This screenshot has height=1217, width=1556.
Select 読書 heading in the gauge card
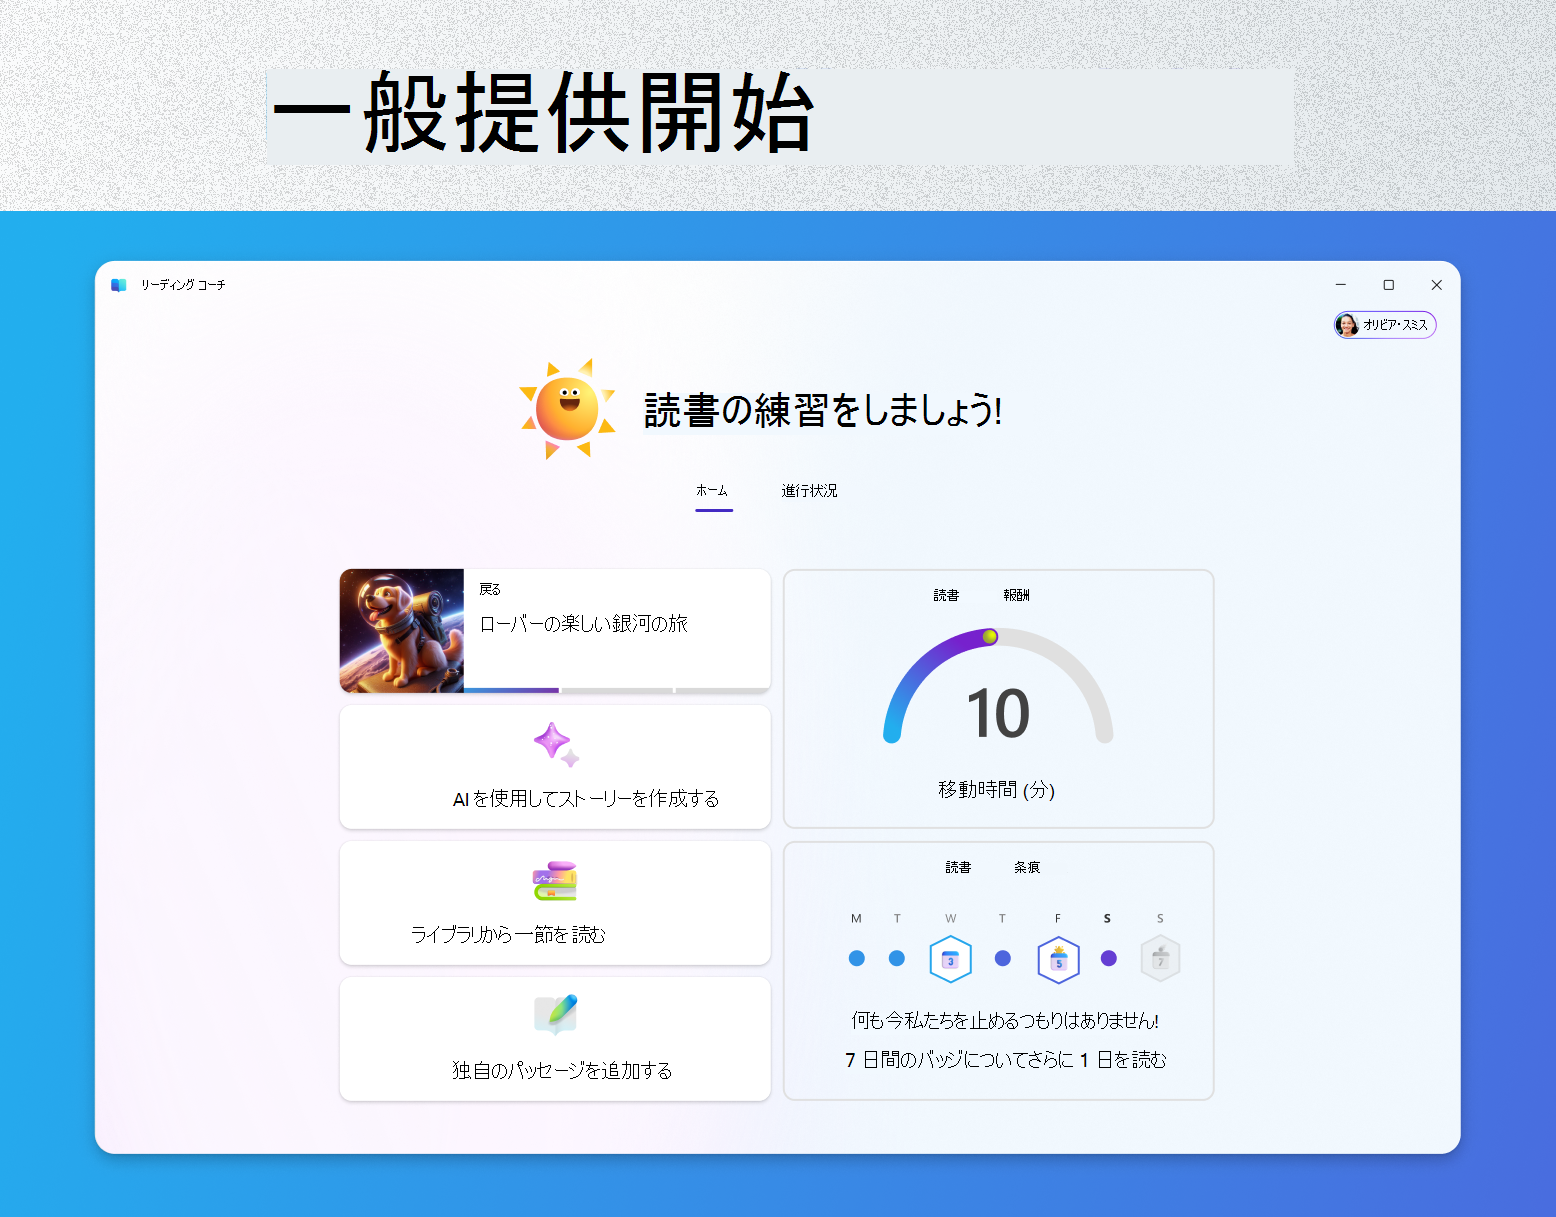tap(946, 596)
